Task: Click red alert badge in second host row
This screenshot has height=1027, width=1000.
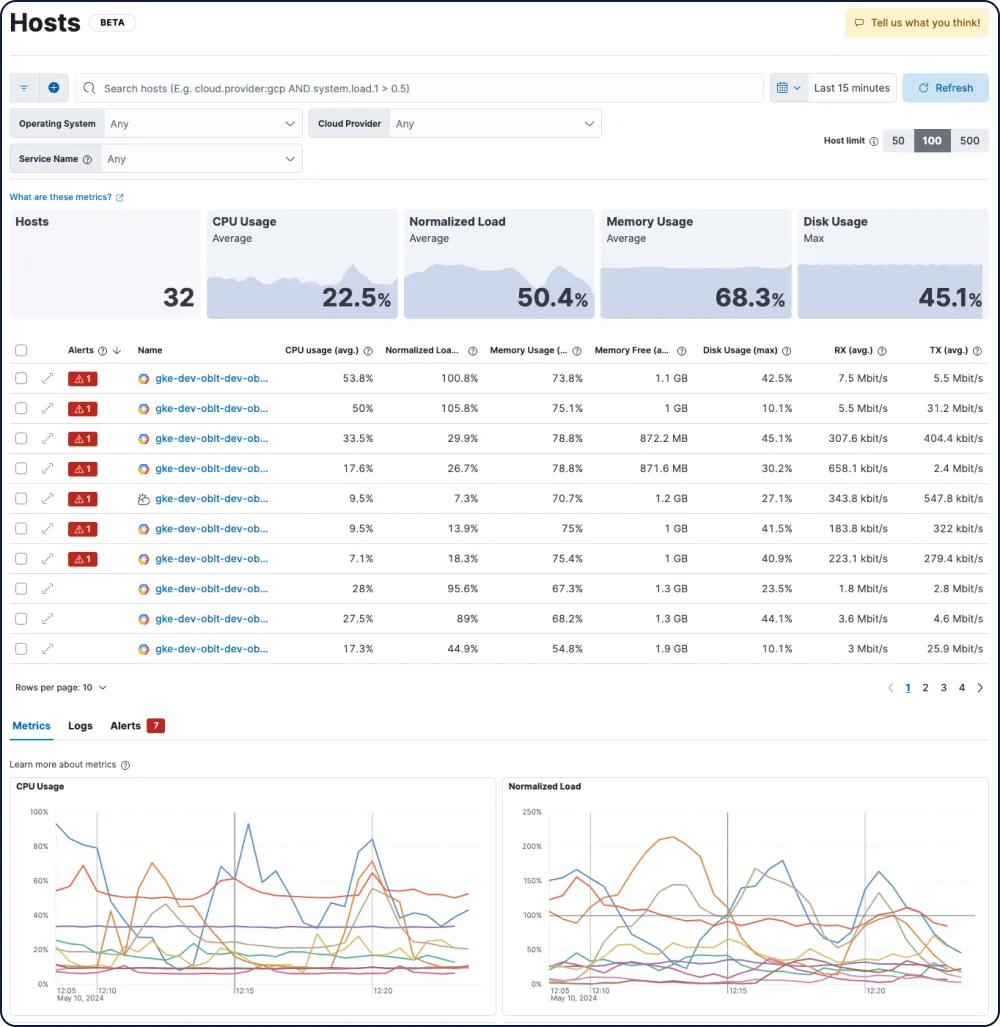Action: coord(83,409)
